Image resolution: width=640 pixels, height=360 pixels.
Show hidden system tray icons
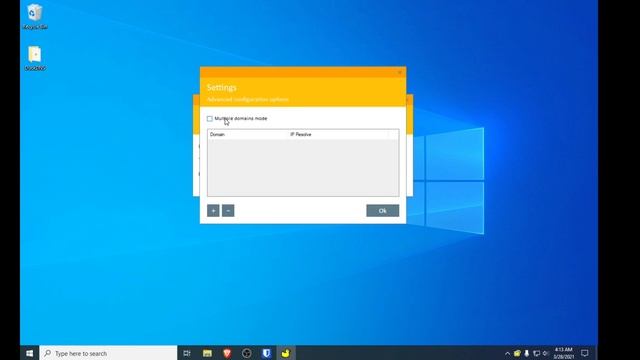[x=507, y=353]
